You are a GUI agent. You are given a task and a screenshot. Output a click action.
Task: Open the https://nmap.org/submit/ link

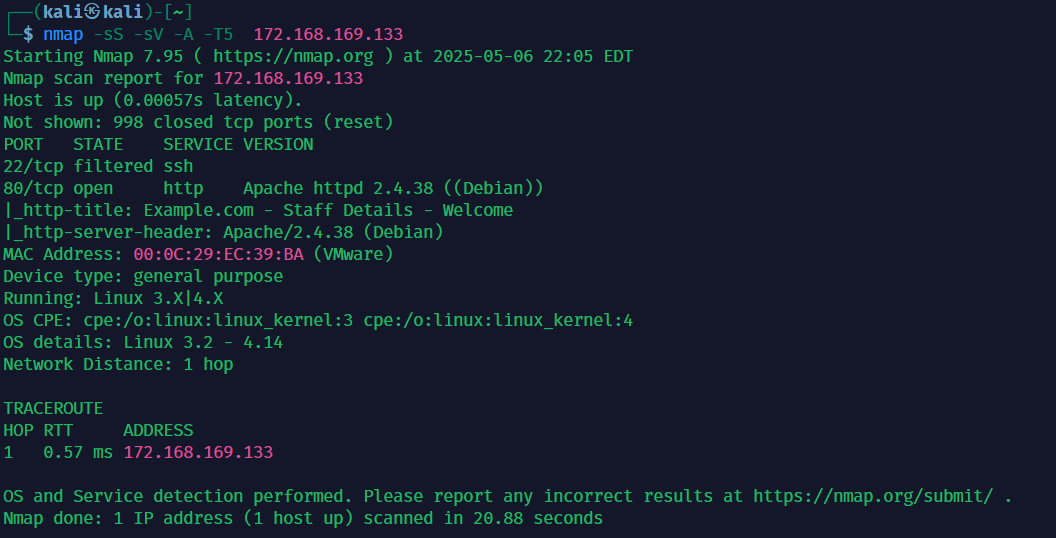873,496
